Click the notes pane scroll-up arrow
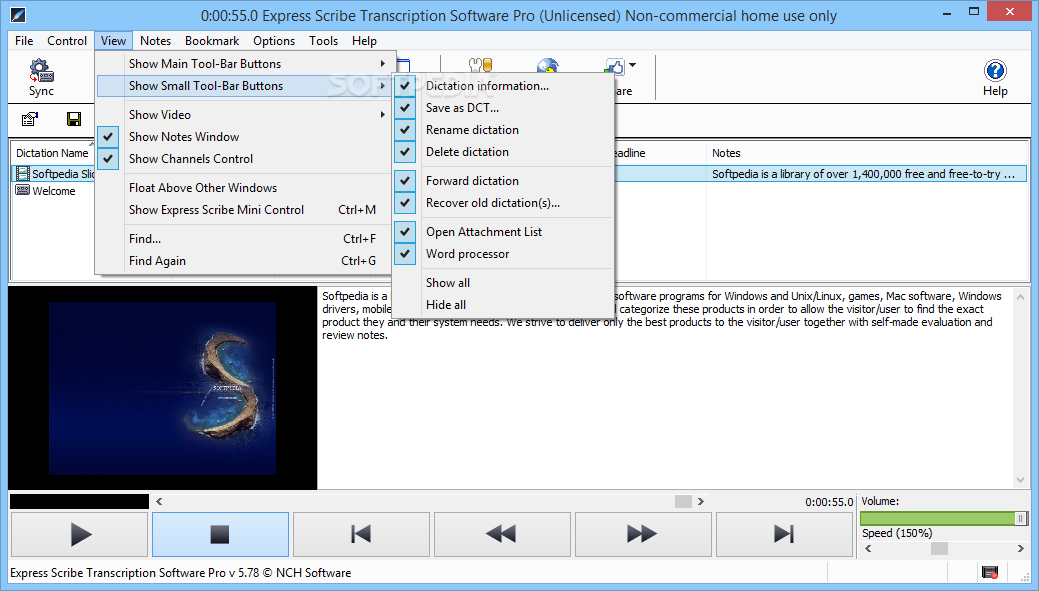Image resolution: width=1039 pixels, height=591 pixels. 1020,297
